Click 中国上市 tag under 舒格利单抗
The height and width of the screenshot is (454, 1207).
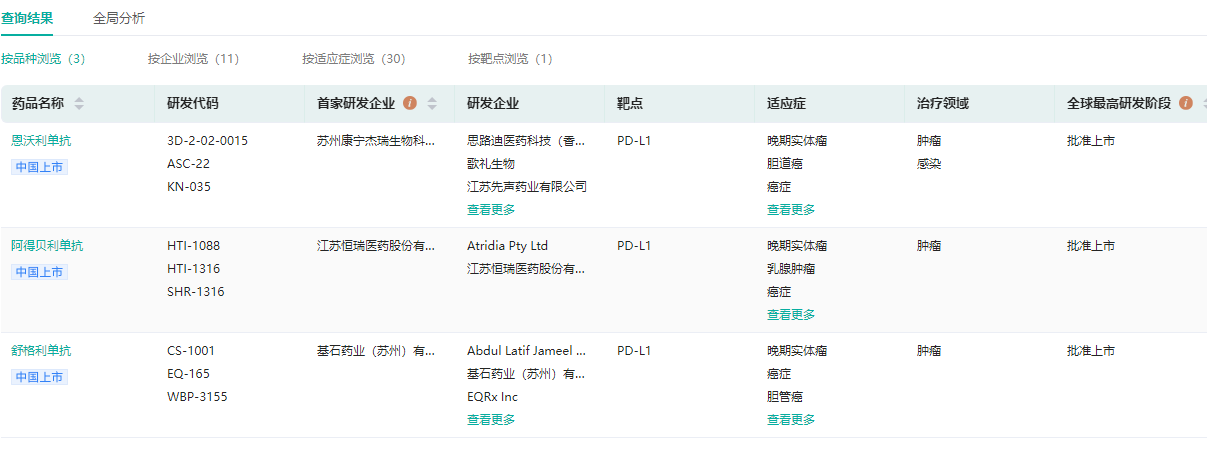[40, 377]
